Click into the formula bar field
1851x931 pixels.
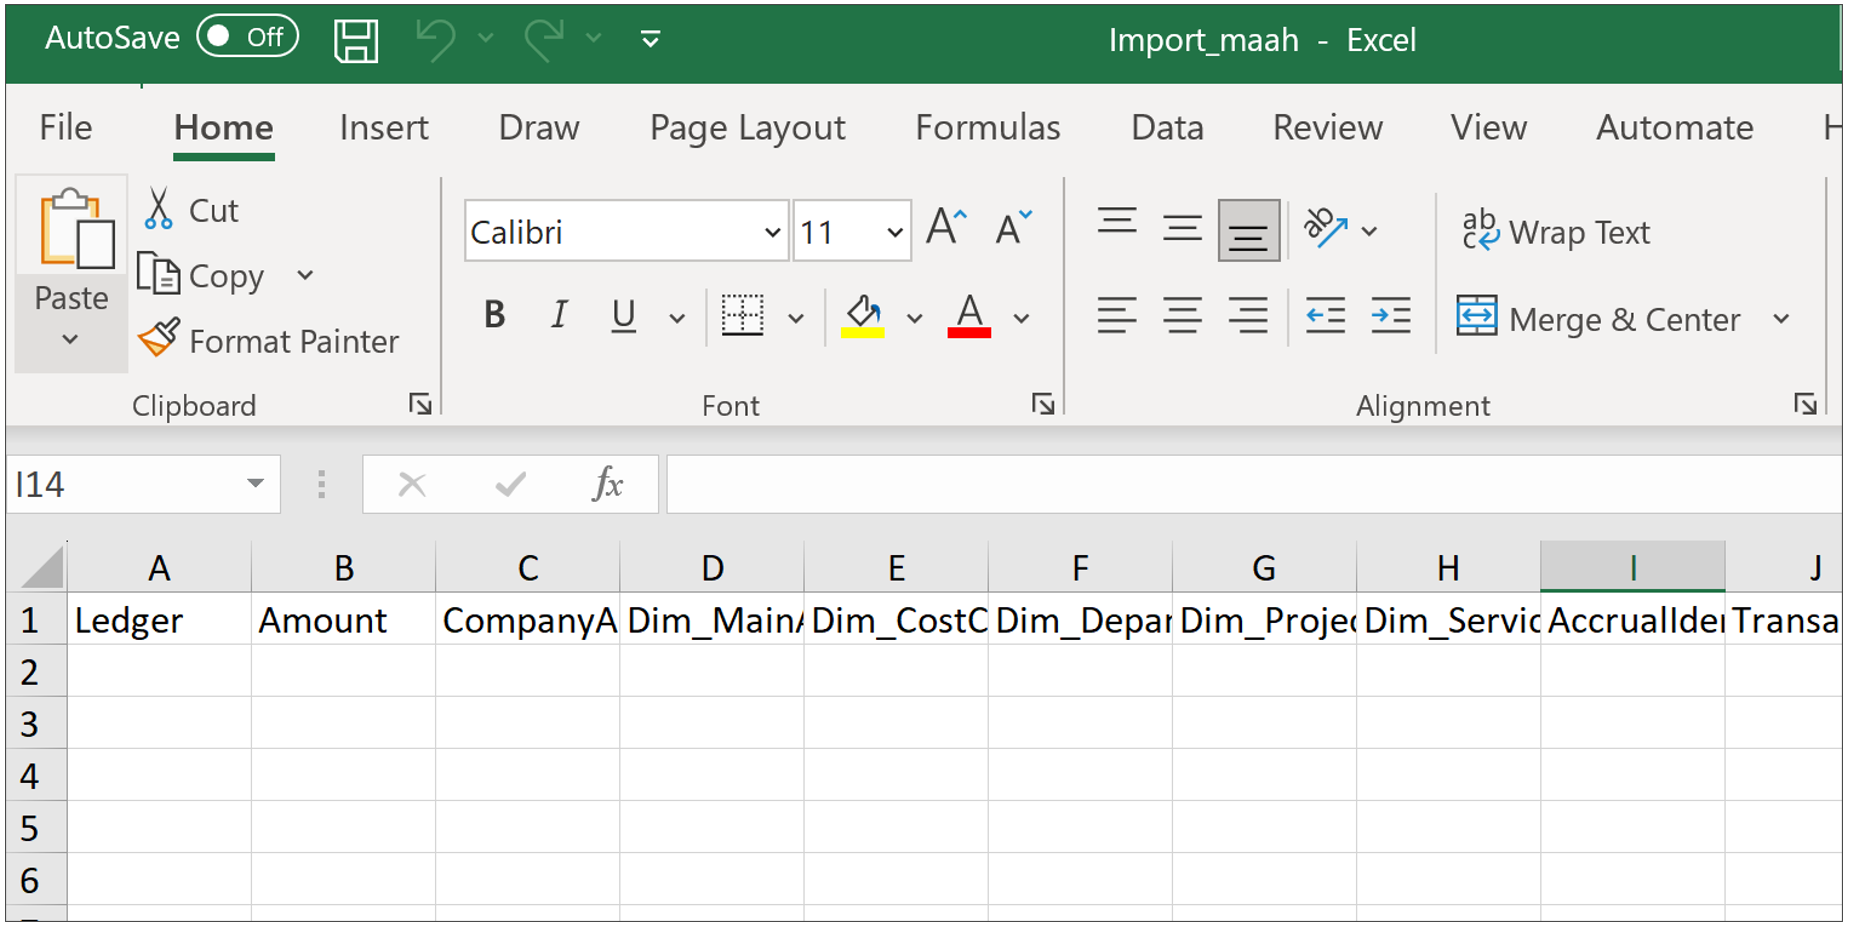pos(1254,485)
